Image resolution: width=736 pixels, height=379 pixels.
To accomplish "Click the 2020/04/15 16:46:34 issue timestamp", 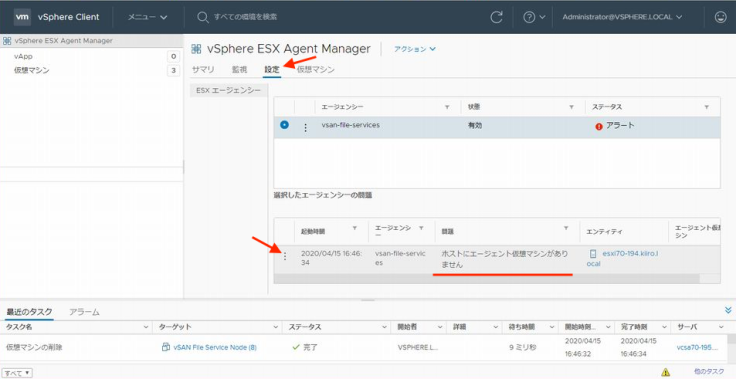I will [331, 258].
